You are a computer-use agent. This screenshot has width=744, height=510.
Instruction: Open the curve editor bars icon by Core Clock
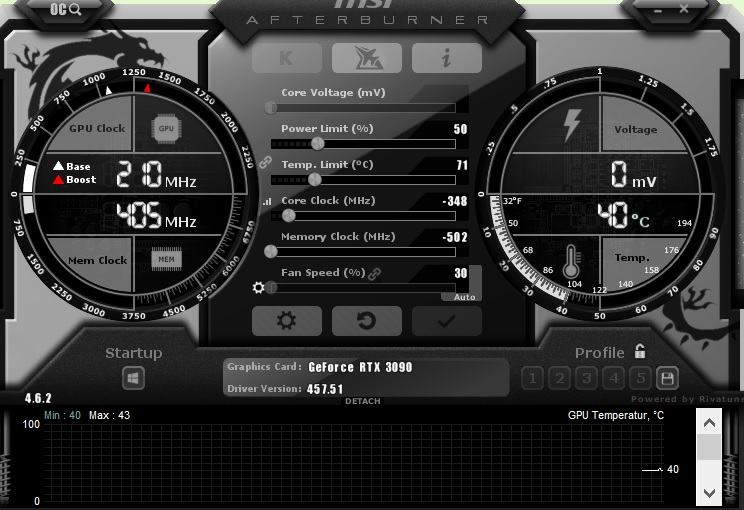[x=267, y=202]
